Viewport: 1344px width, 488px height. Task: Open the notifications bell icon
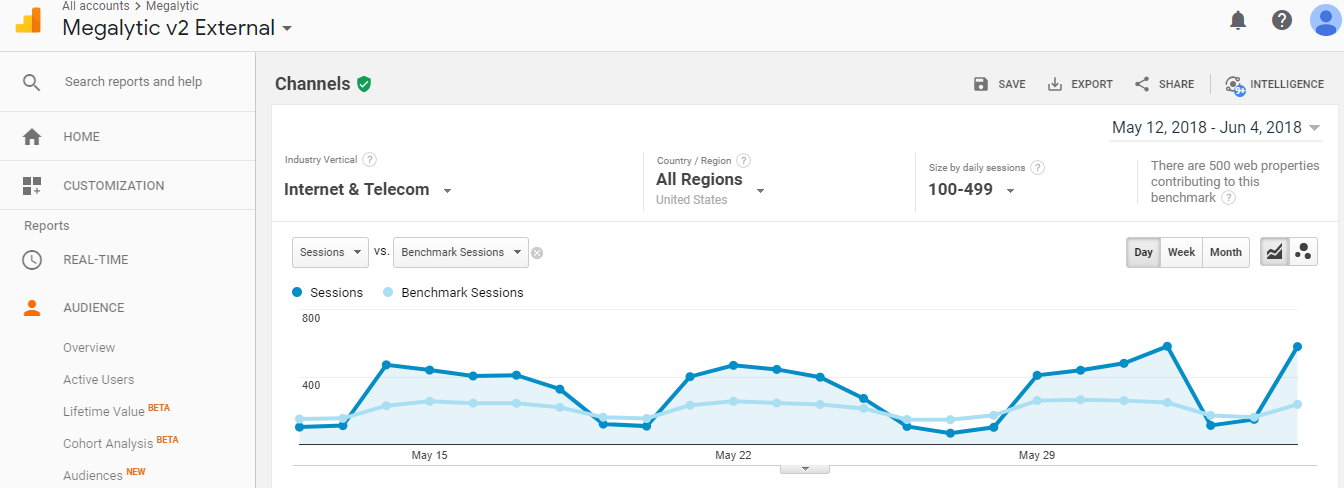coord(1238,20)
